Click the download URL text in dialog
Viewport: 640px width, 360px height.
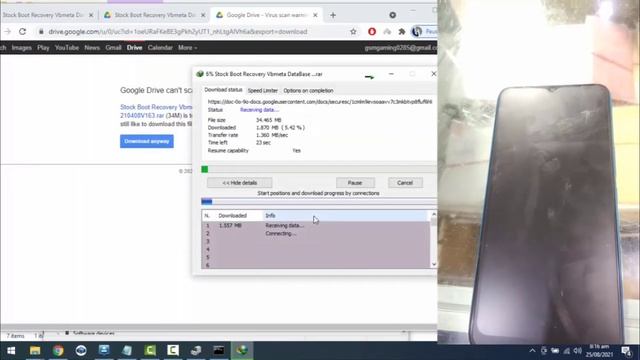coord(320,102)
